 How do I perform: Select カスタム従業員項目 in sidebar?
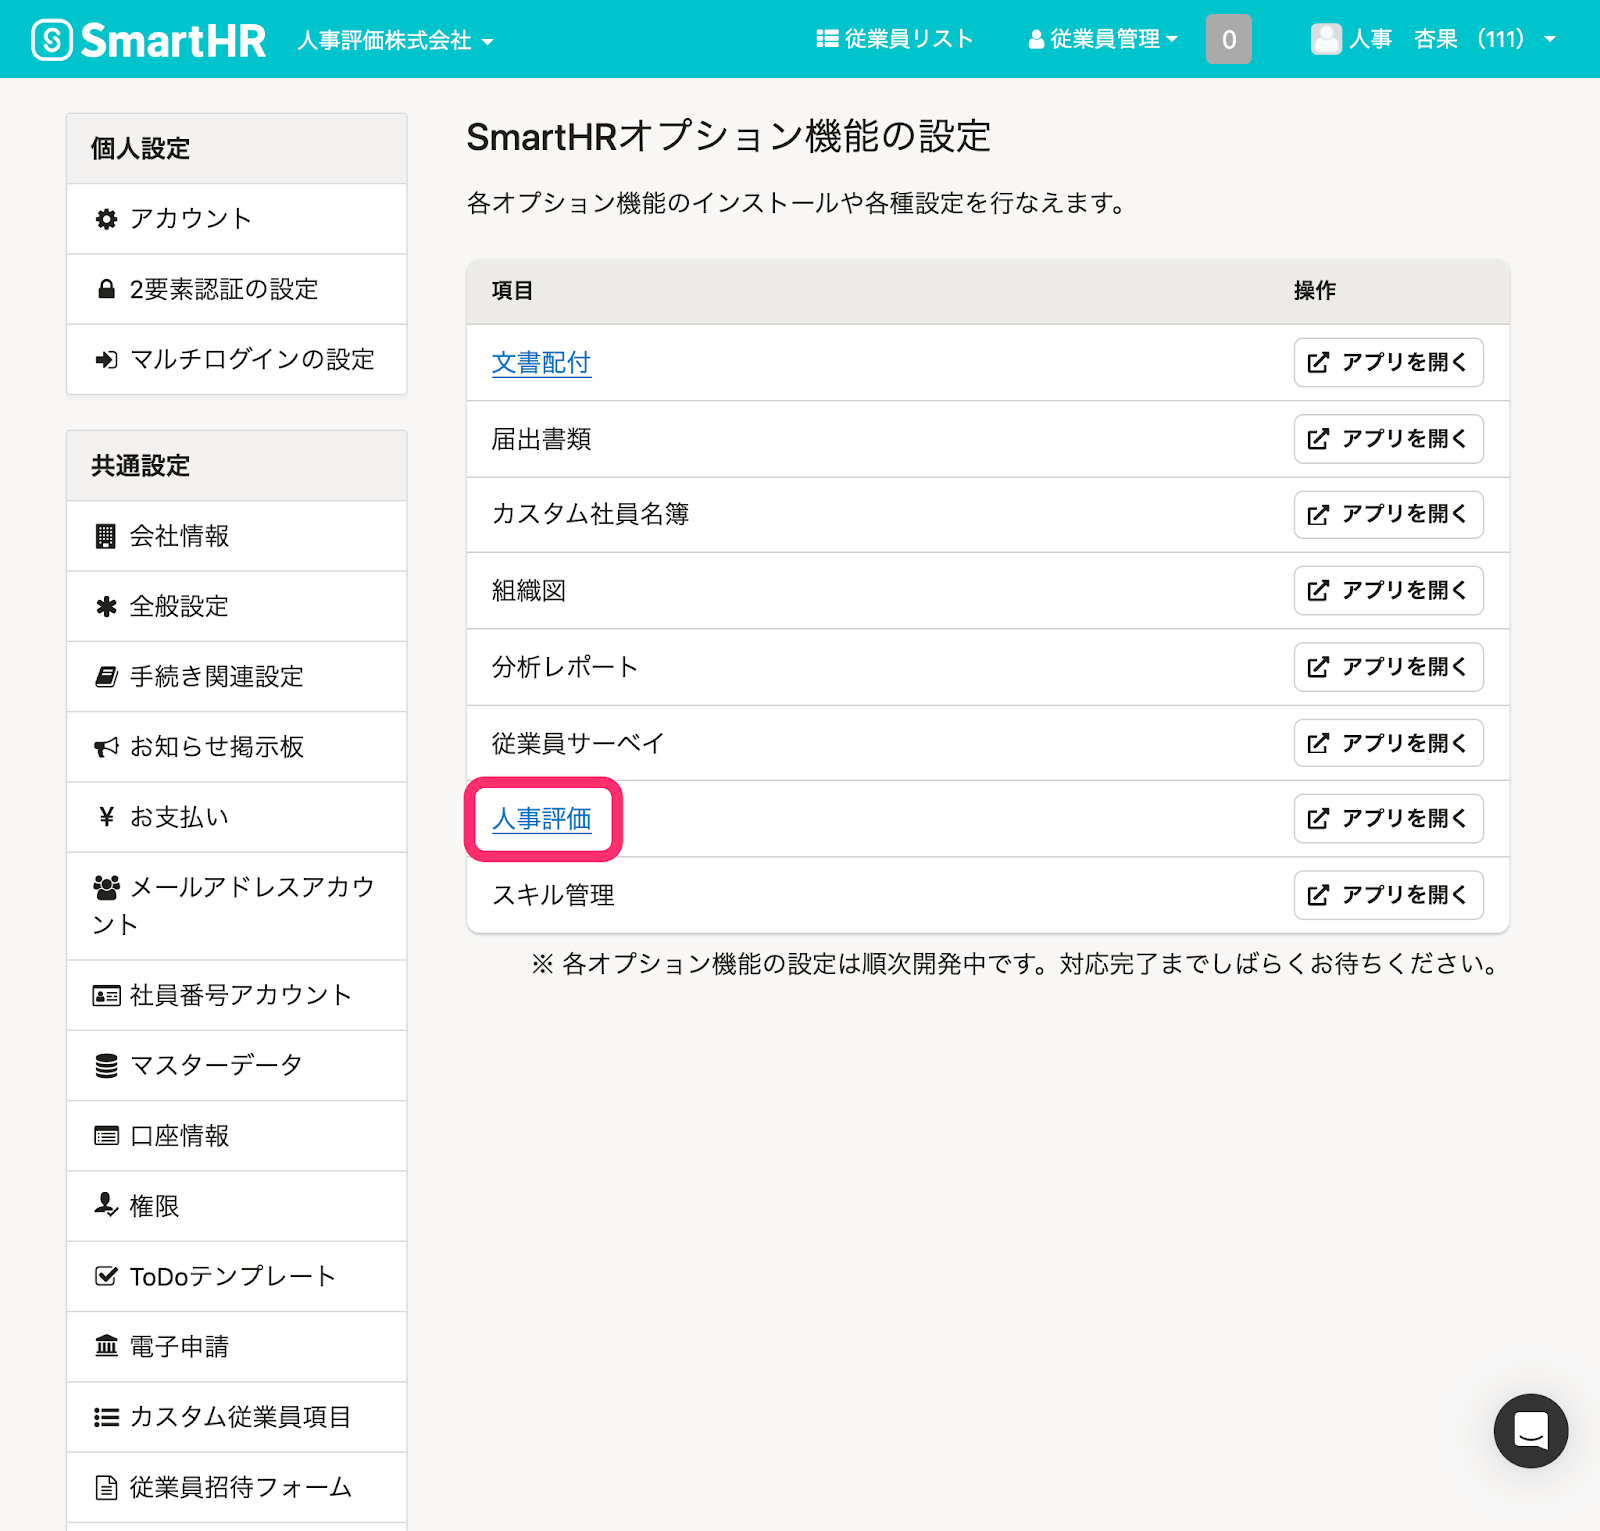click(237, 1417)
